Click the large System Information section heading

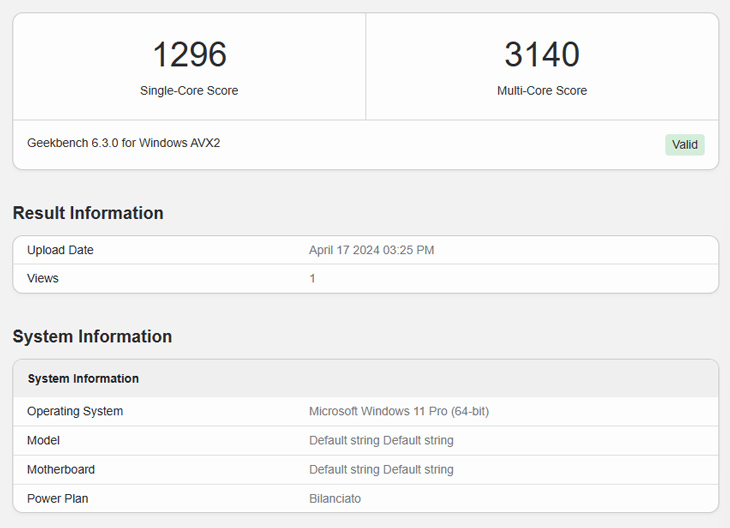point(92,337)
